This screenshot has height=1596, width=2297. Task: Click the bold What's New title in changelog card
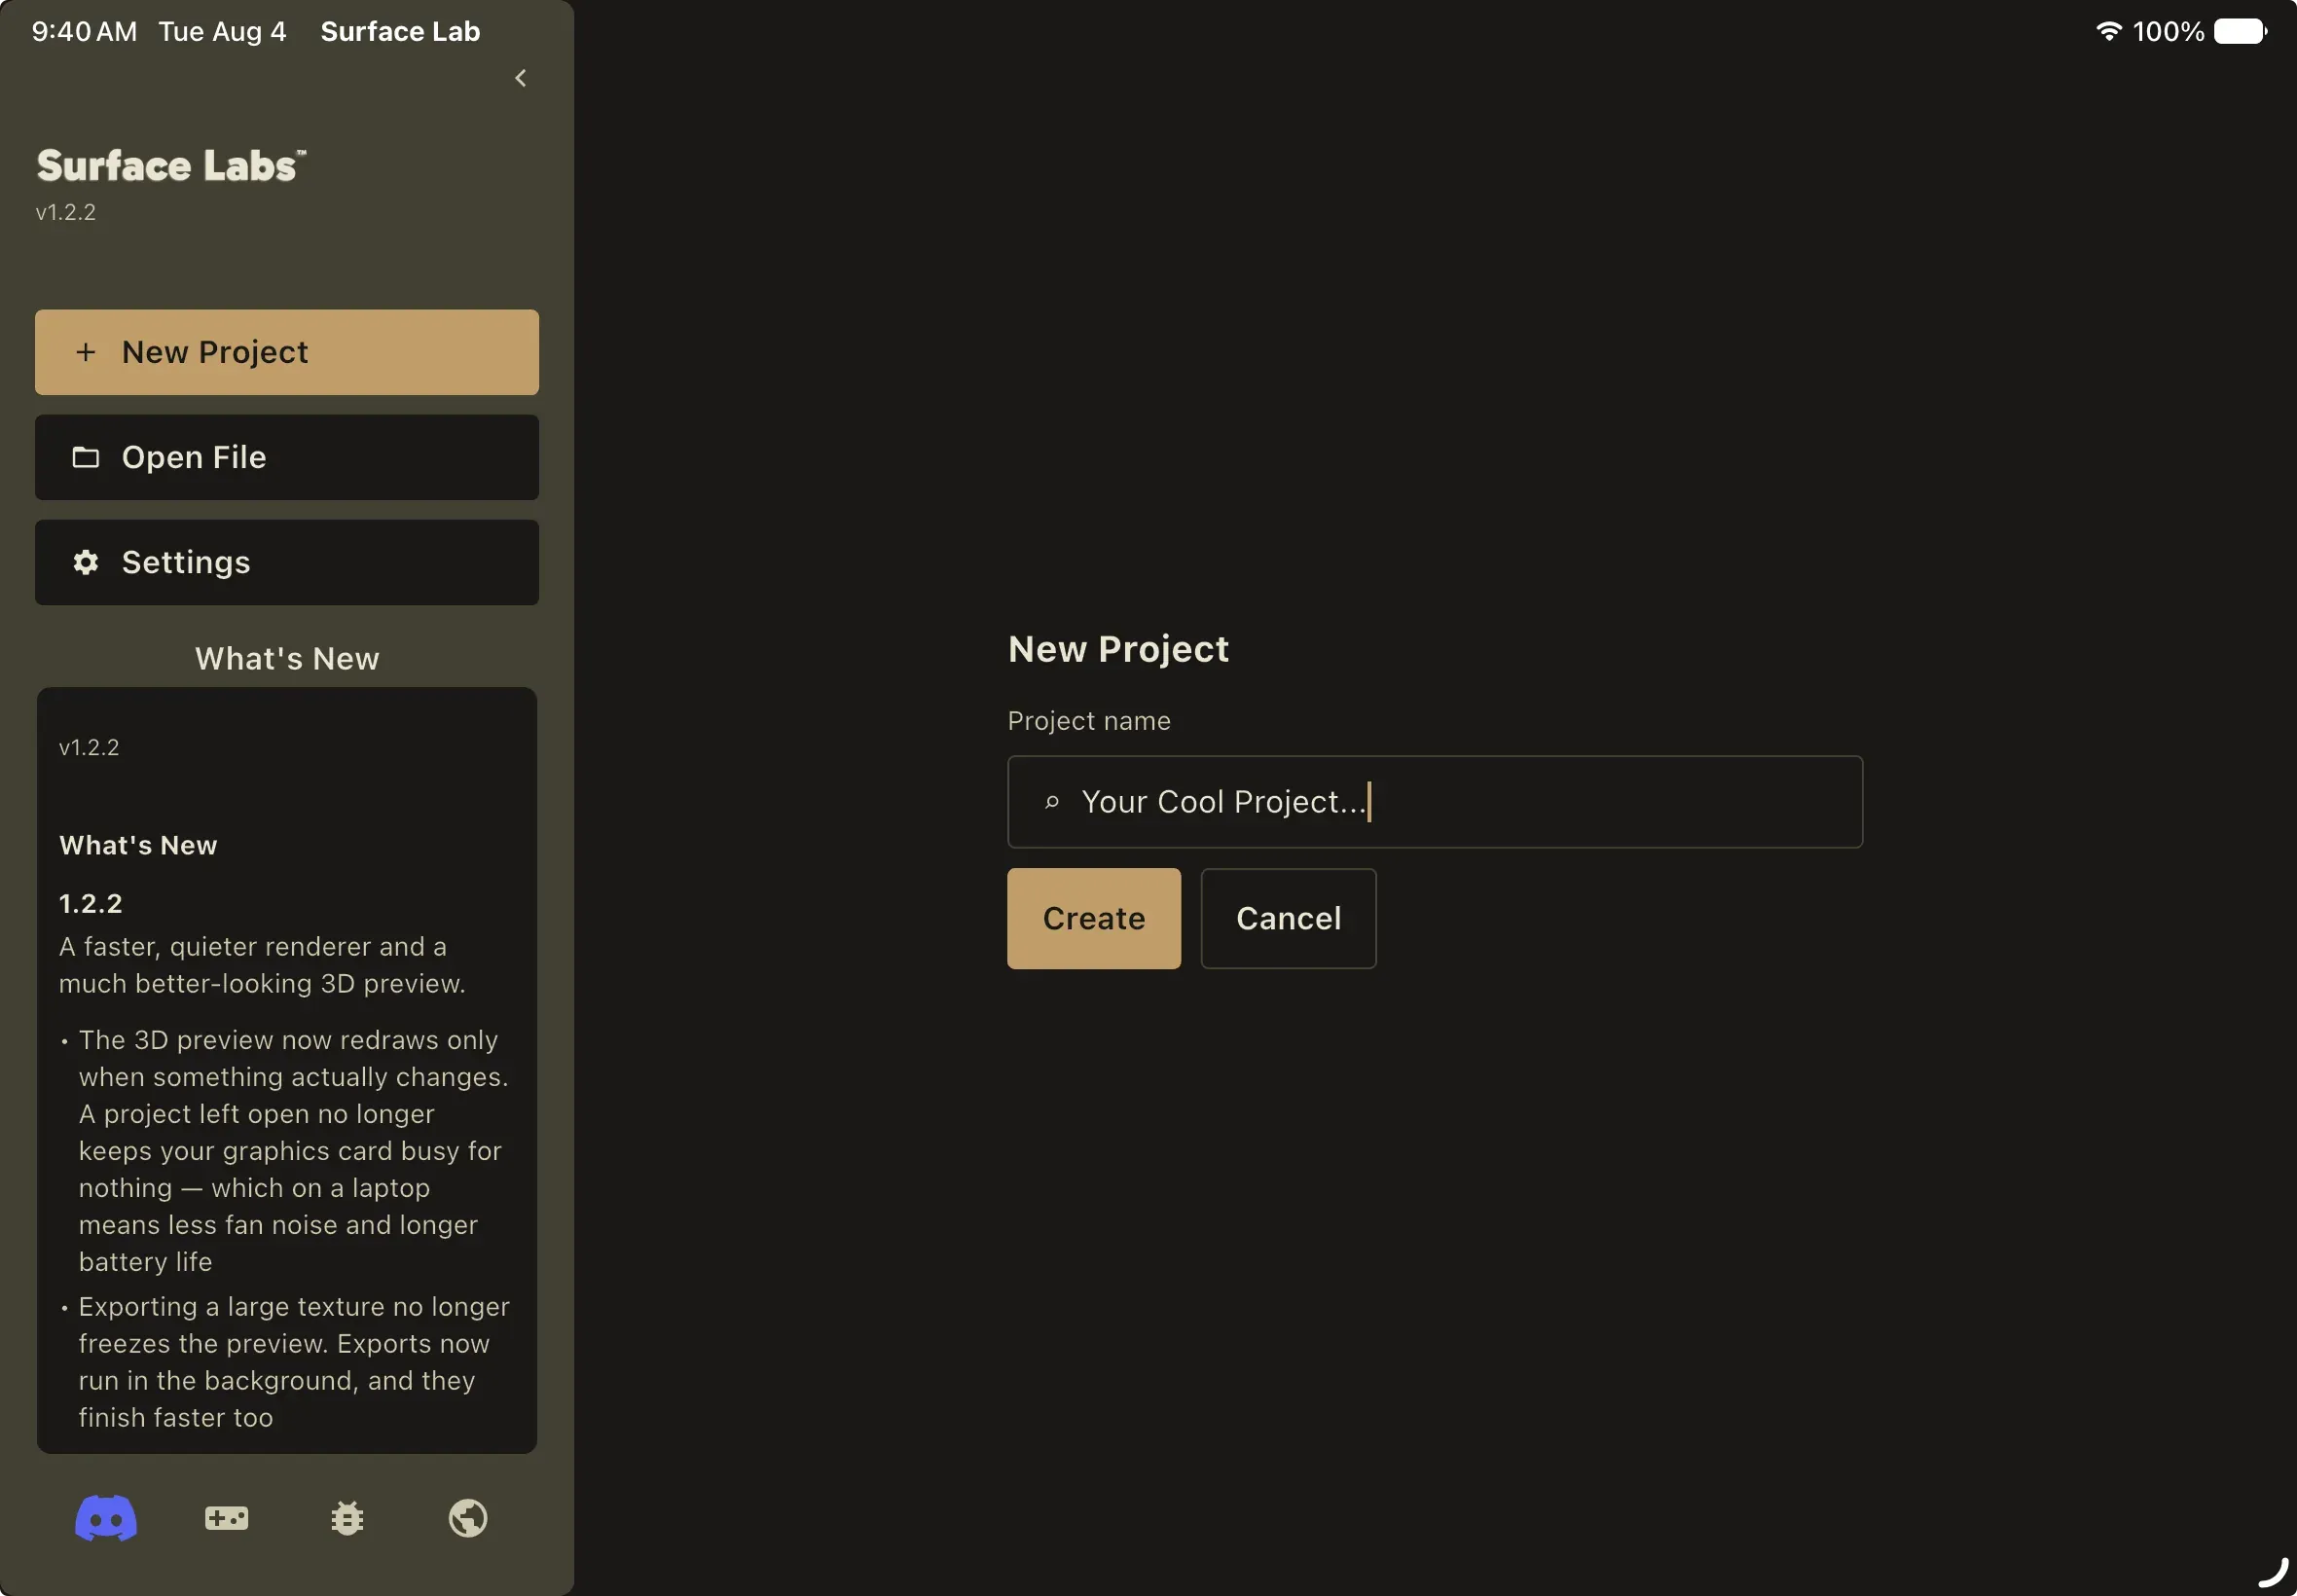(138, 845)
